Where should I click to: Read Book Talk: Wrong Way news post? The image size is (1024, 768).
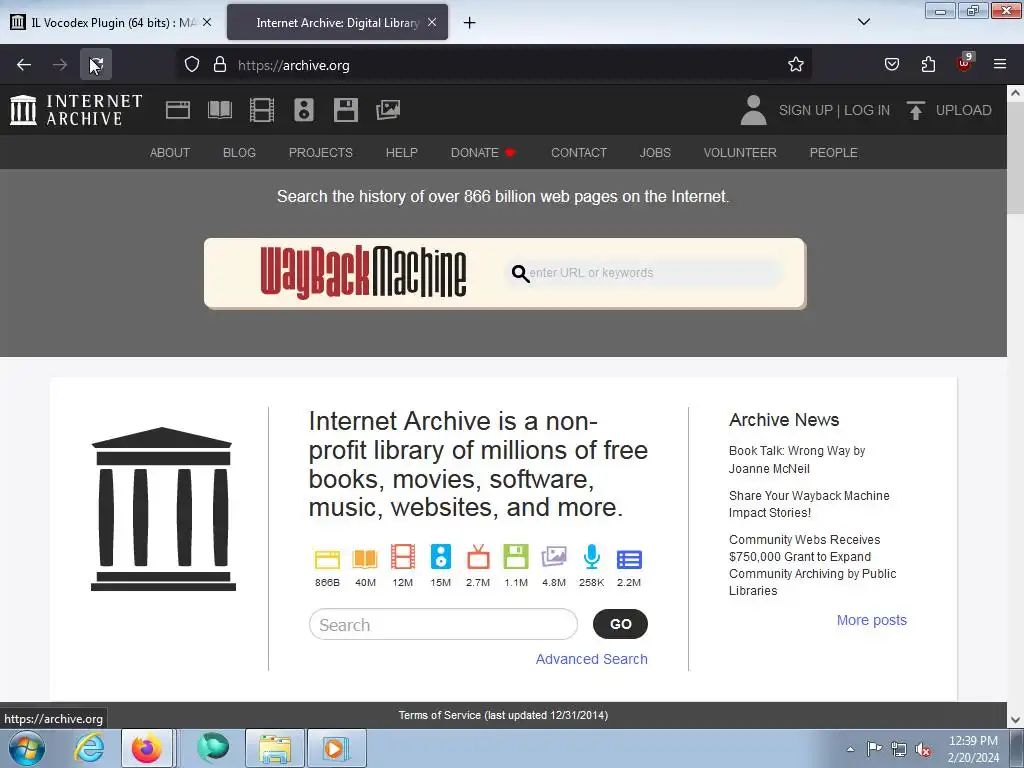[797, 460]
